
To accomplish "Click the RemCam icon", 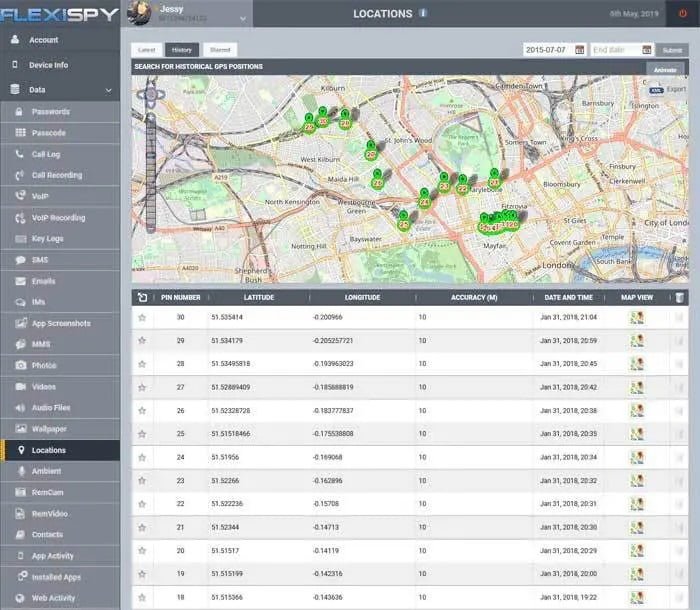I will (21, 492).
